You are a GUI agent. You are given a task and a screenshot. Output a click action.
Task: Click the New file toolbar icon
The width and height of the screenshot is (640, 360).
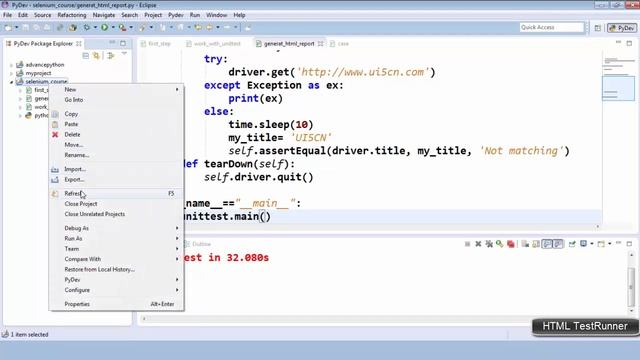8,27
